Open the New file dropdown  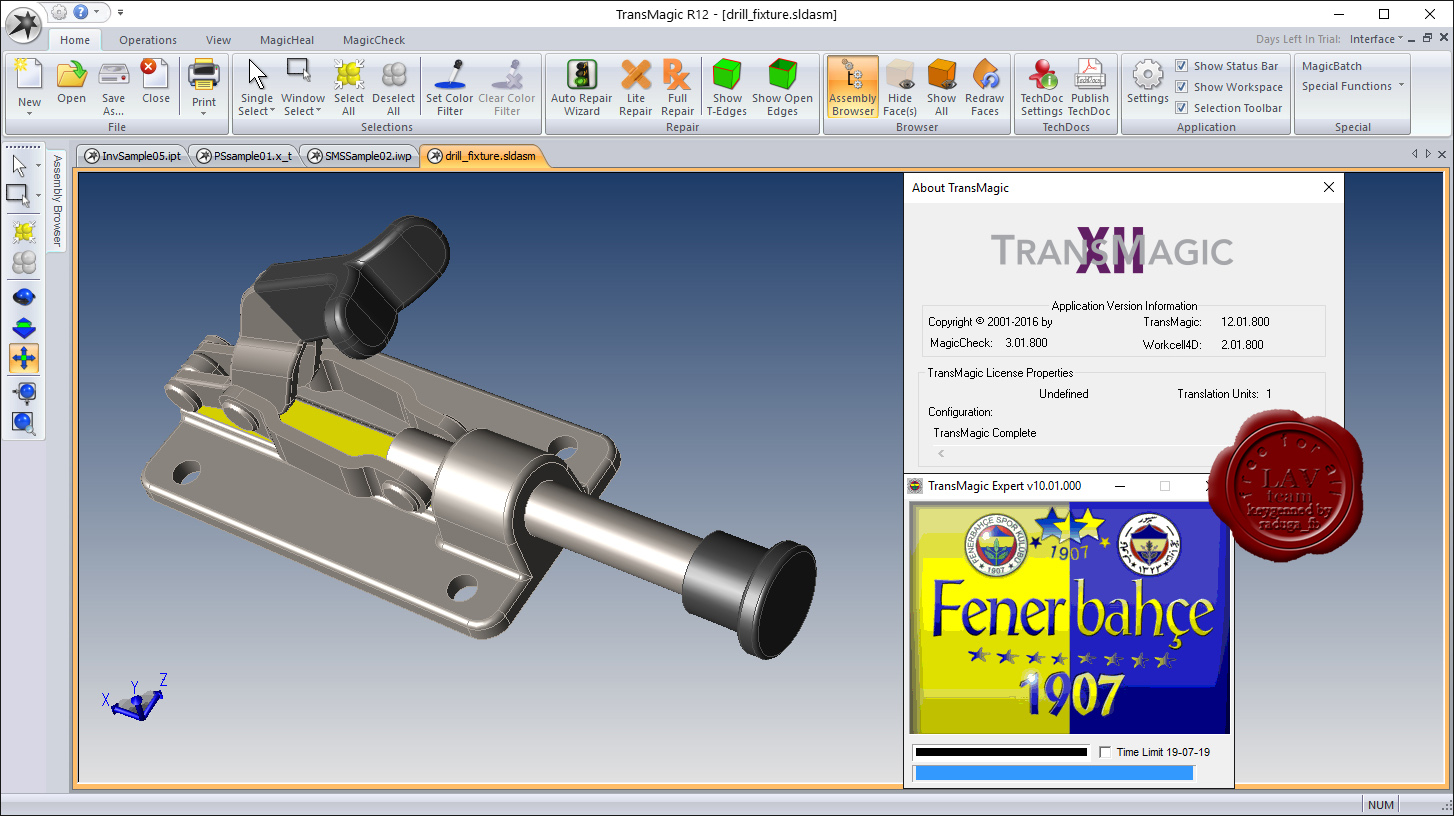coord(29,113)
